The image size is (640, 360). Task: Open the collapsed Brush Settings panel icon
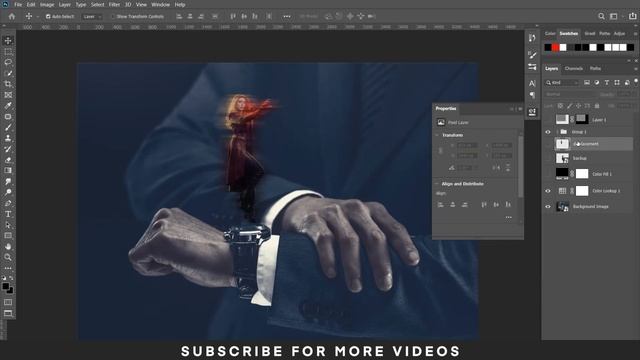532,54
